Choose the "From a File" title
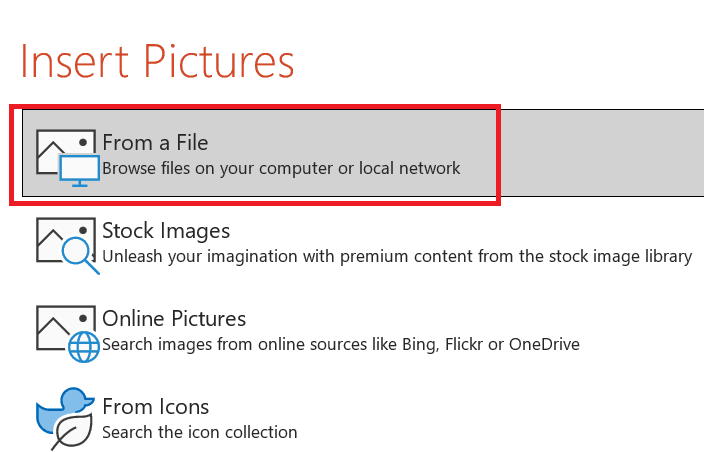The width and height of the screenshot is (704, 452). pyautogui.click(x=155, y=143)
